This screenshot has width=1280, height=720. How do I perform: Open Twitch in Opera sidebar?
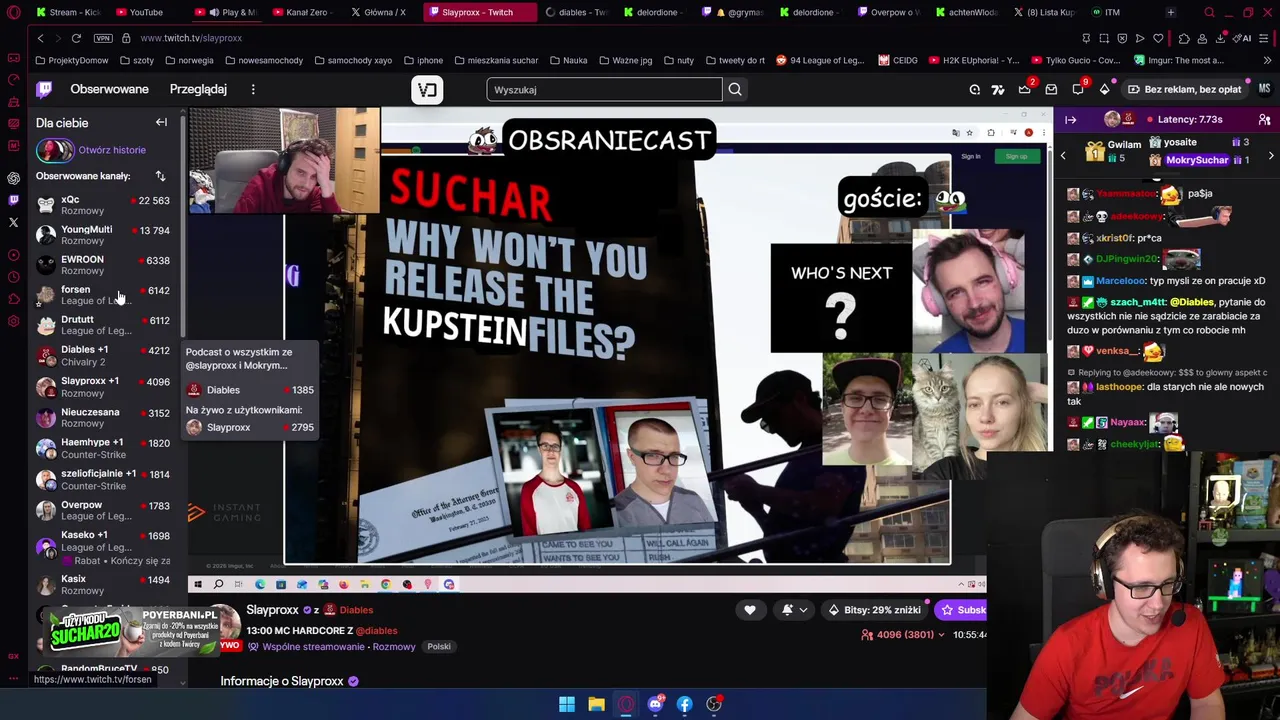click(13, 200)
